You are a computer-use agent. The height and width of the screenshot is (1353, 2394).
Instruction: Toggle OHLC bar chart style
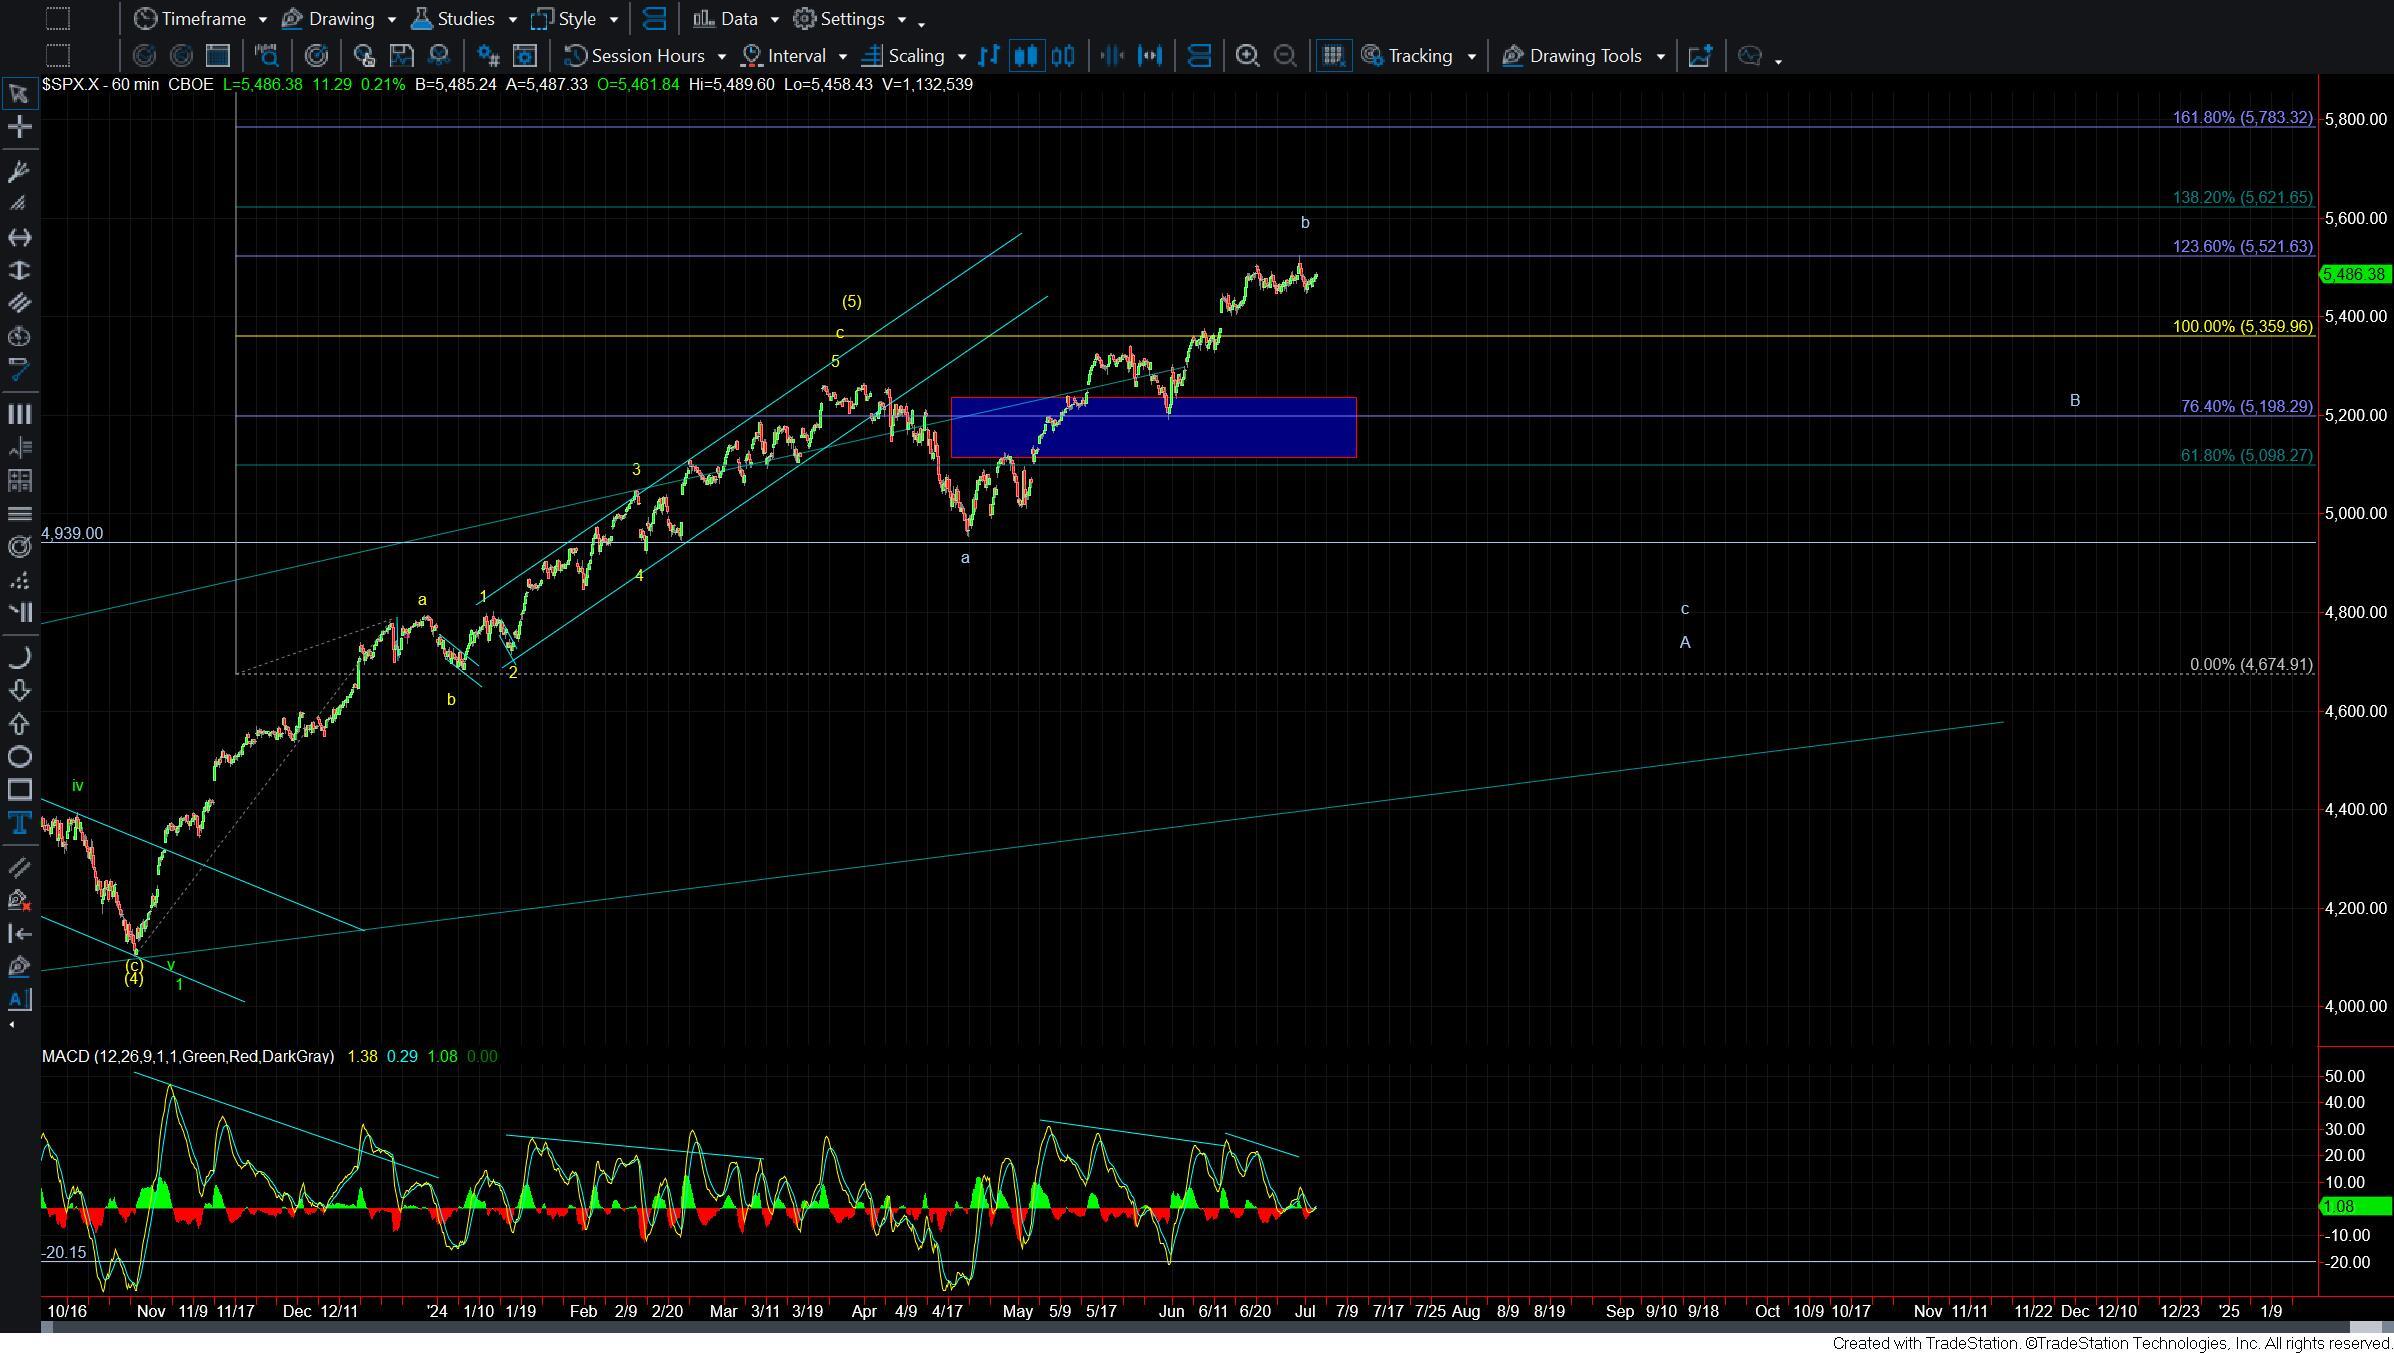coord(988,56)
